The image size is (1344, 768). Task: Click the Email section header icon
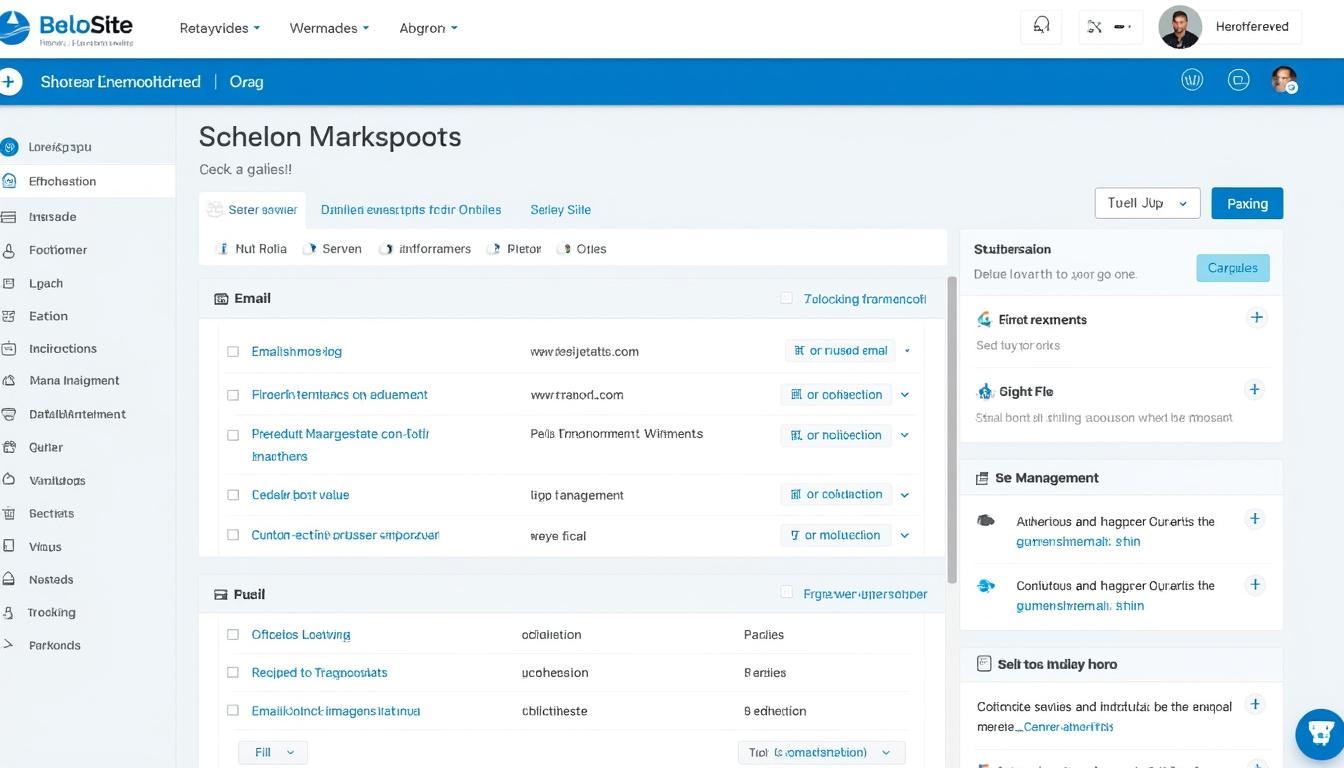[221, 298]
